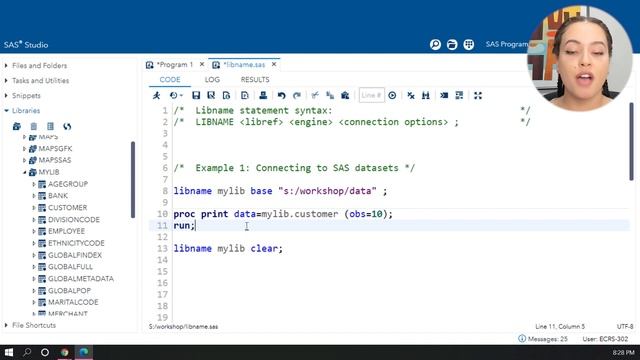Expand the MAPSGFK library
This screenshot has height=360, width=640.
24,149
